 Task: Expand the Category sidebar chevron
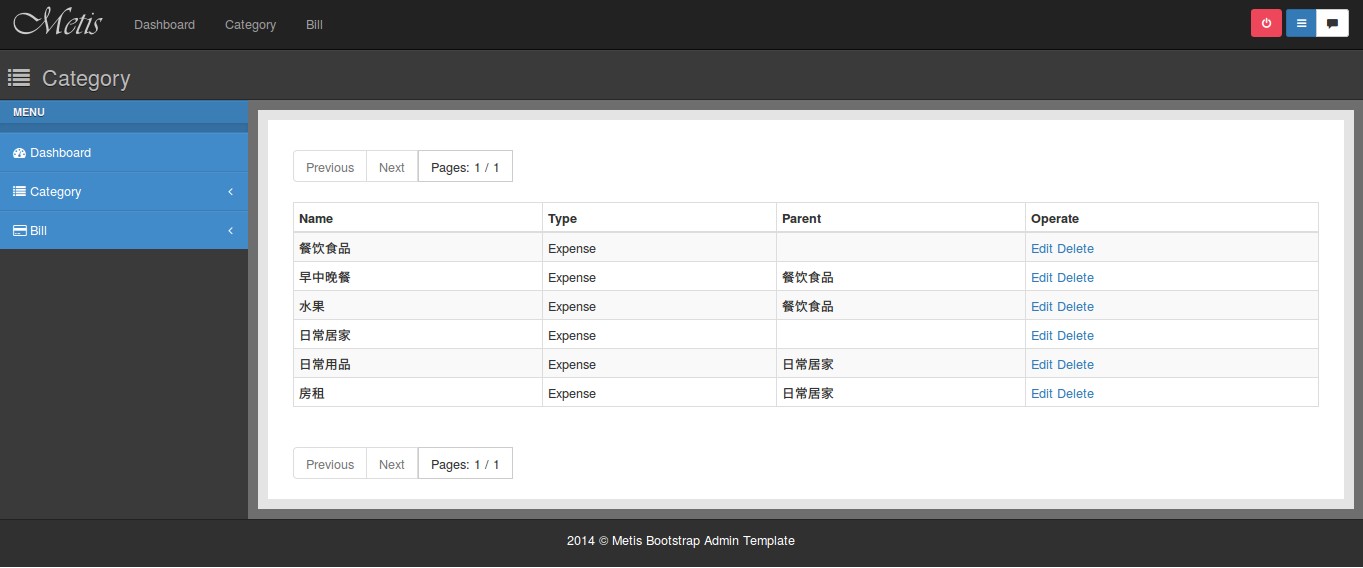[x=230, y=191]
